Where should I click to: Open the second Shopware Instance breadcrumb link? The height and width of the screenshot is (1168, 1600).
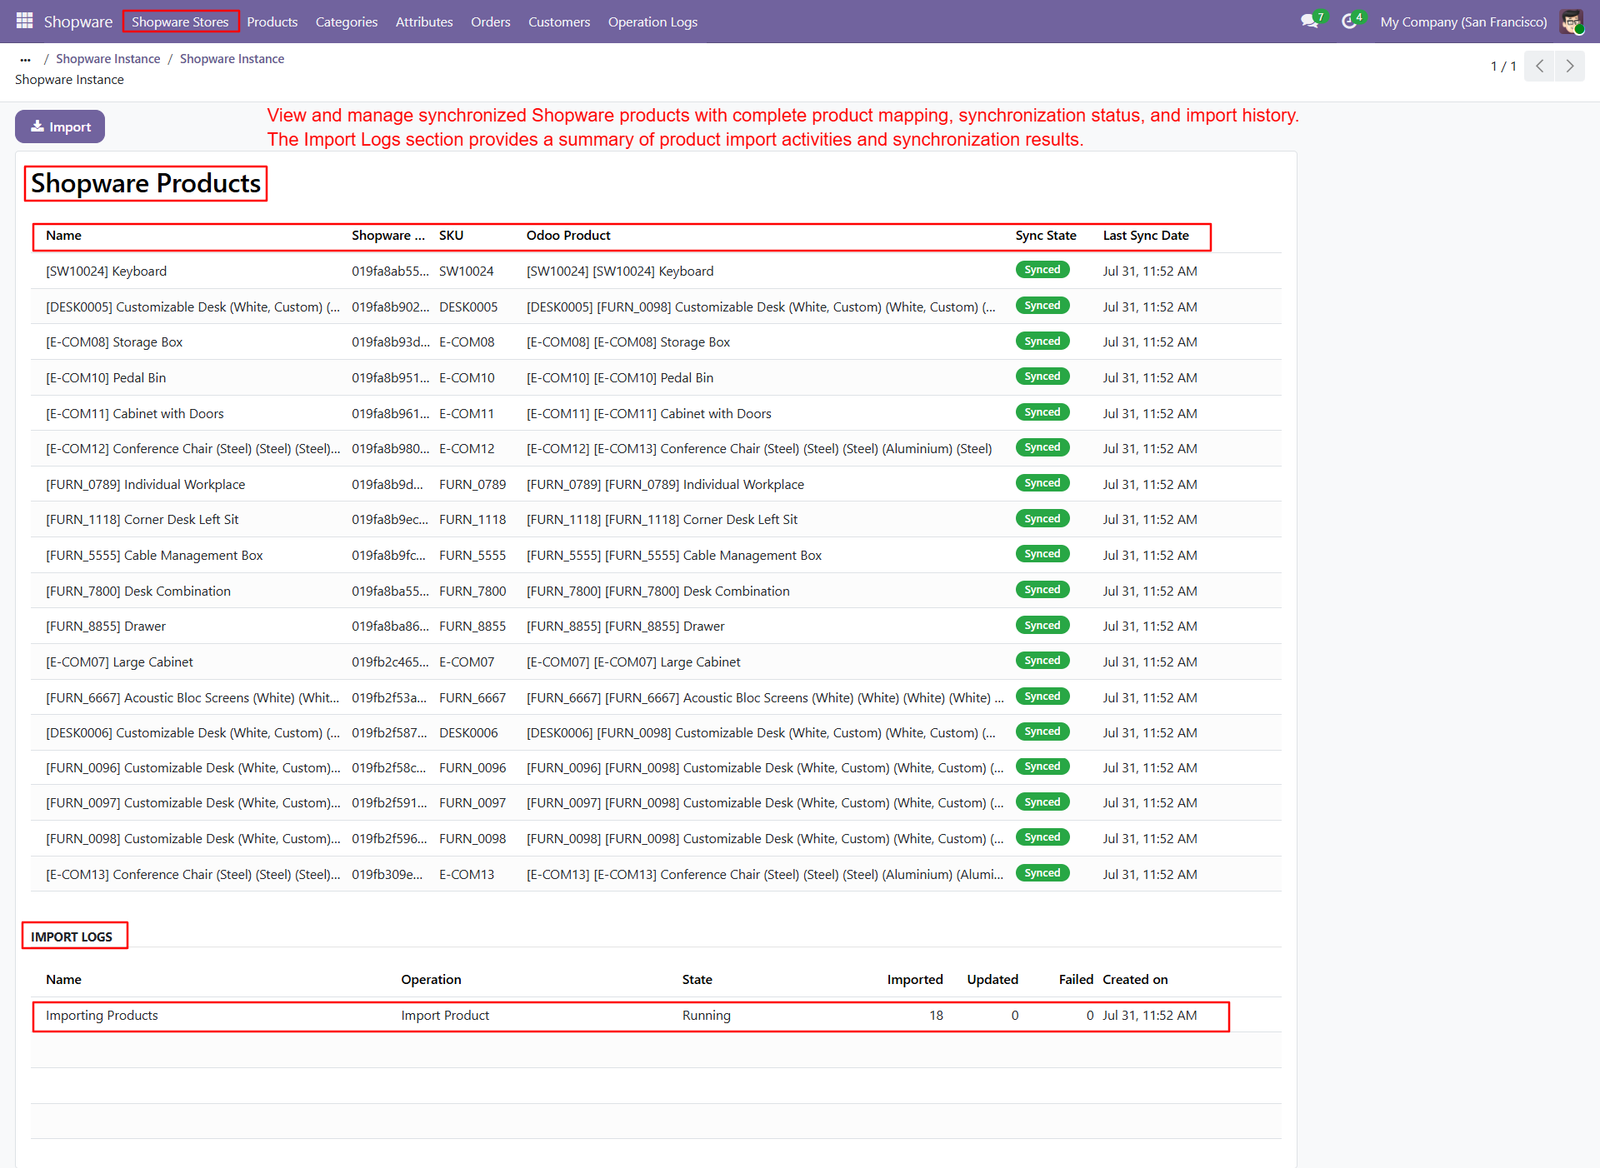[x=232, y=59]
